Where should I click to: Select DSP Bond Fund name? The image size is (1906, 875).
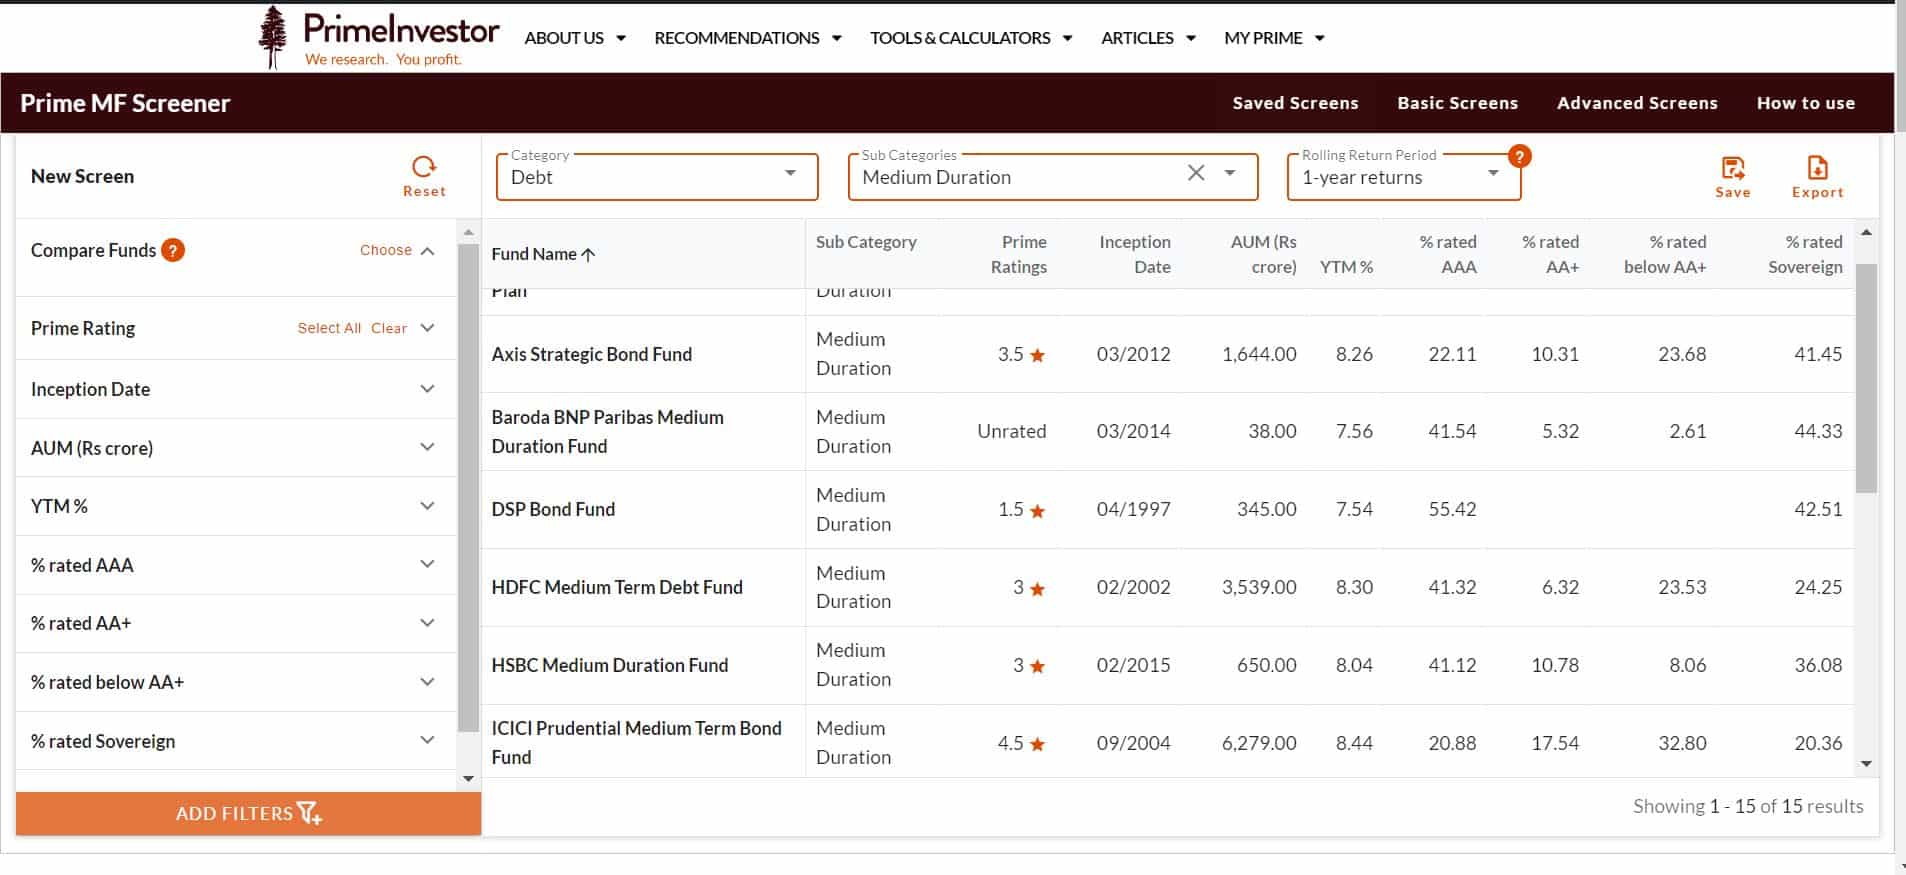553,509
